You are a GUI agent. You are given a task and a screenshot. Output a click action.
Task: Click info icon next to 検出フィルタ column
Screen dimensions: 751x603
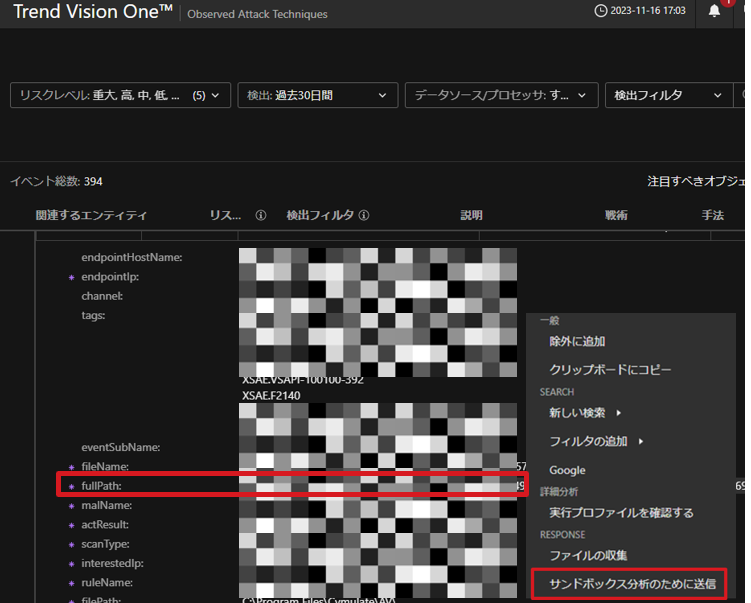tap(364, 215)
